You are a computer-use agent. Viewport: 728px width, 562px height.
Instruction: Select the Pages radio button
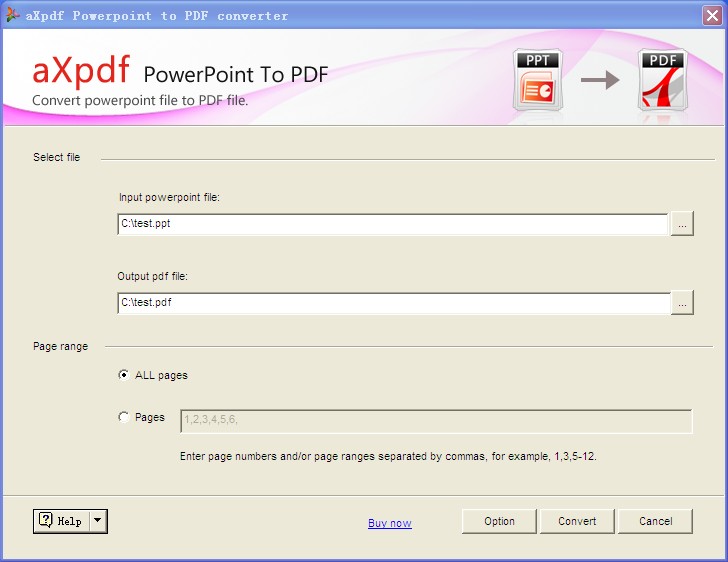coord(124,417)
